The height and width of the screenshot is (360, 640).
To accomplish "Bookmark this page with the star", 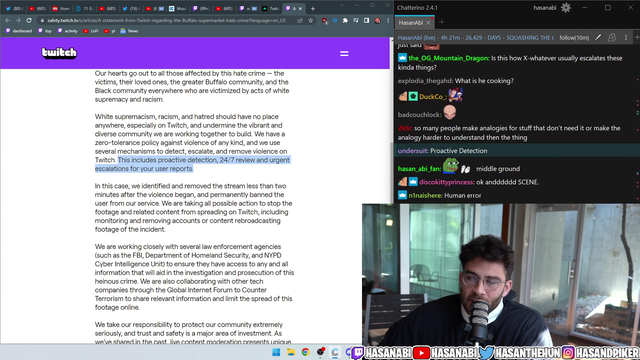I will click(x=311, y=20).
